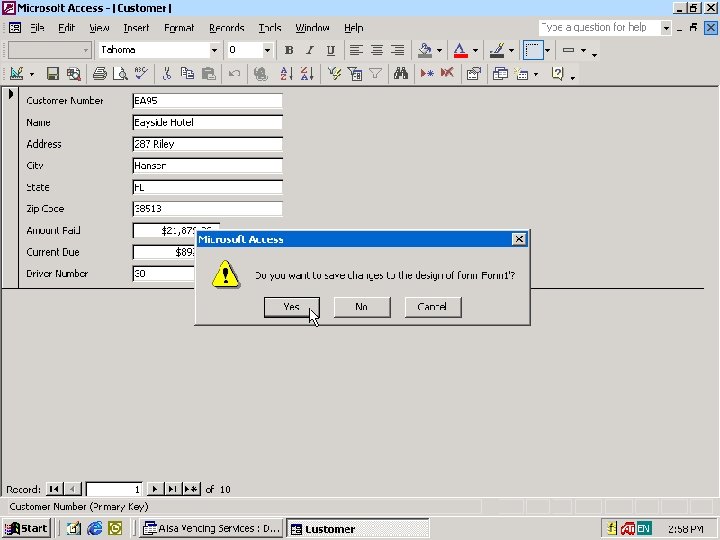This screenshot has height=540, width=720.
Task: Click No in the save dialog
Action: pos(362,307)
